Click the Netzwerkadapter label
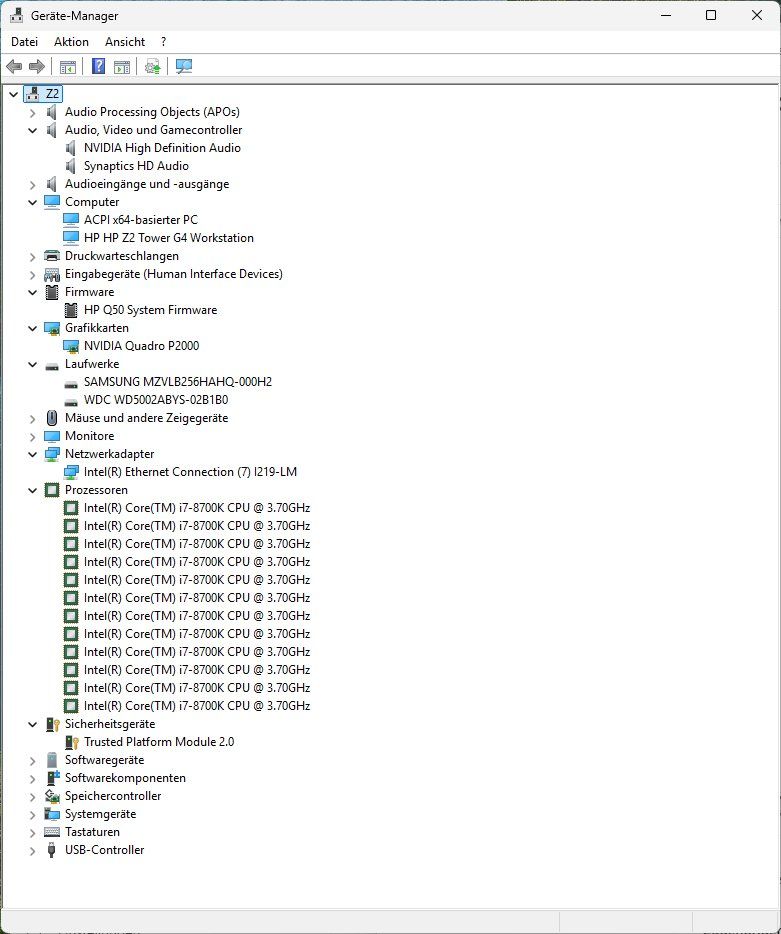The width and height of the screenshot is (781, 934). (109, 454)
